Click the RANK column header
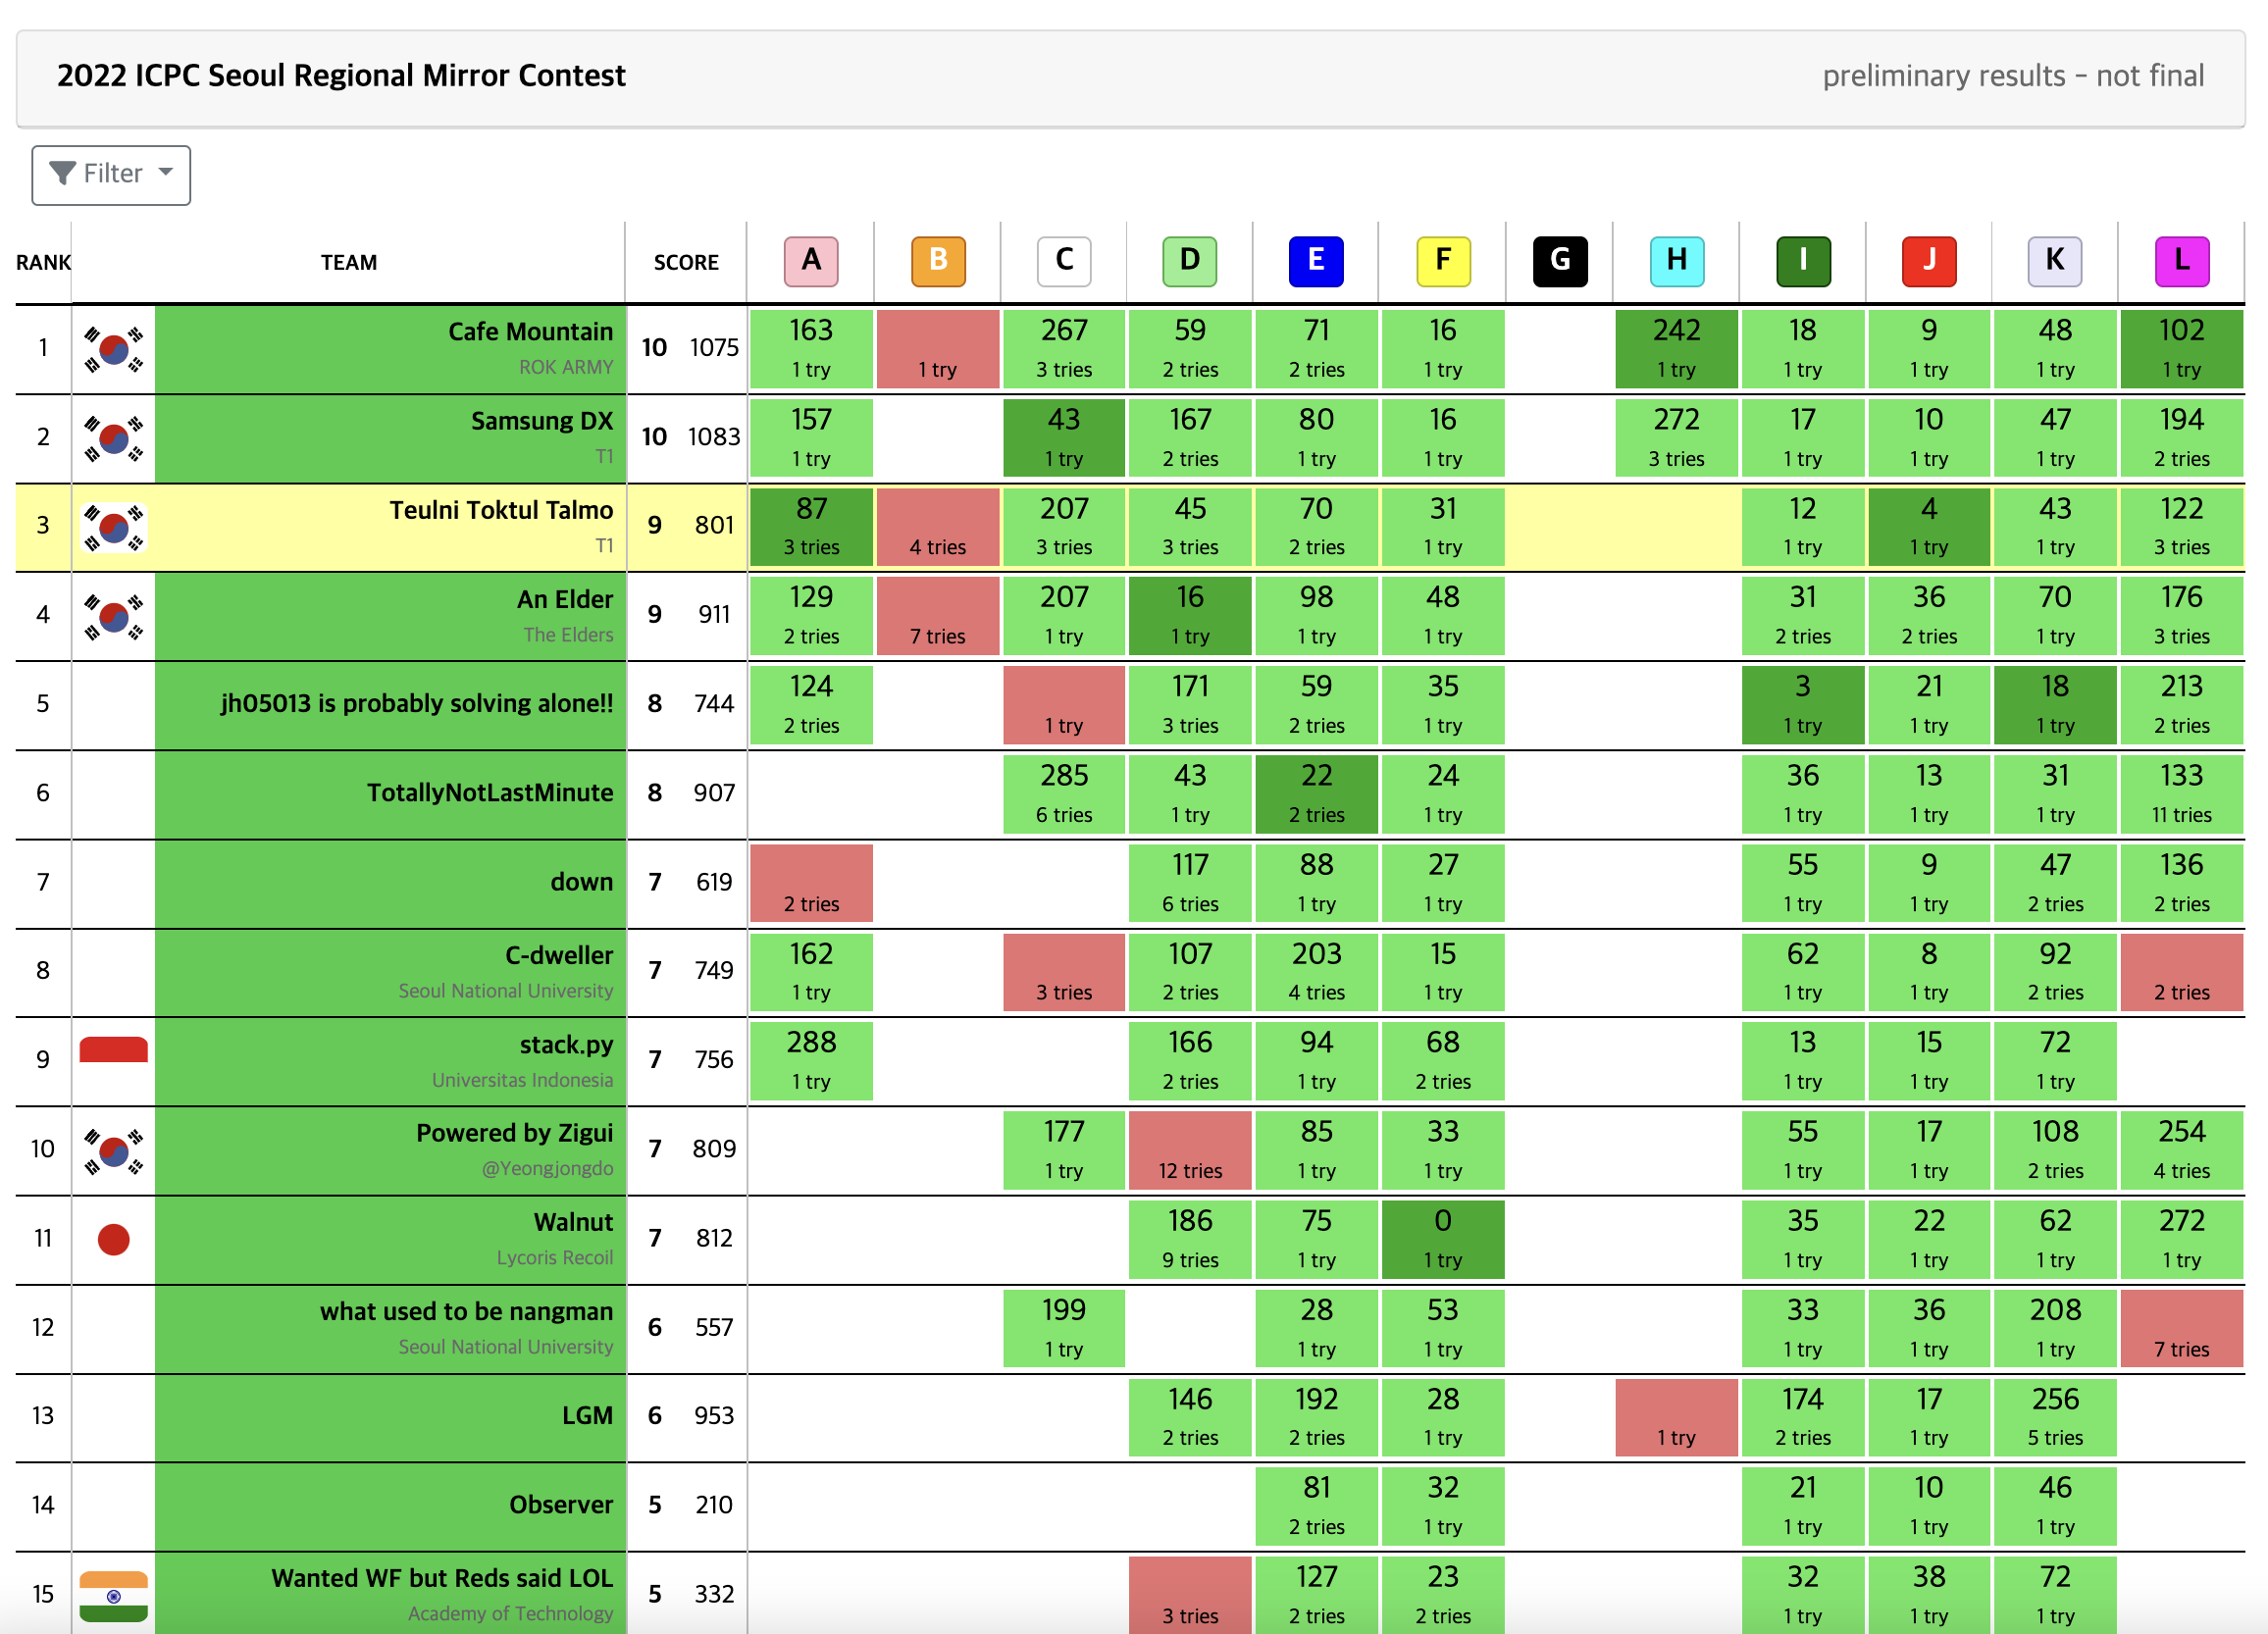2268x1634 pixels. (43, 262)
